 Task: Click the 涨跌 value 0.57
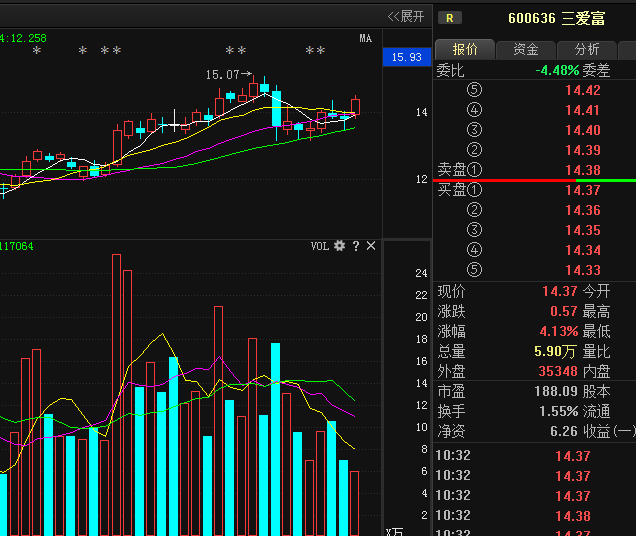point(564,311)
